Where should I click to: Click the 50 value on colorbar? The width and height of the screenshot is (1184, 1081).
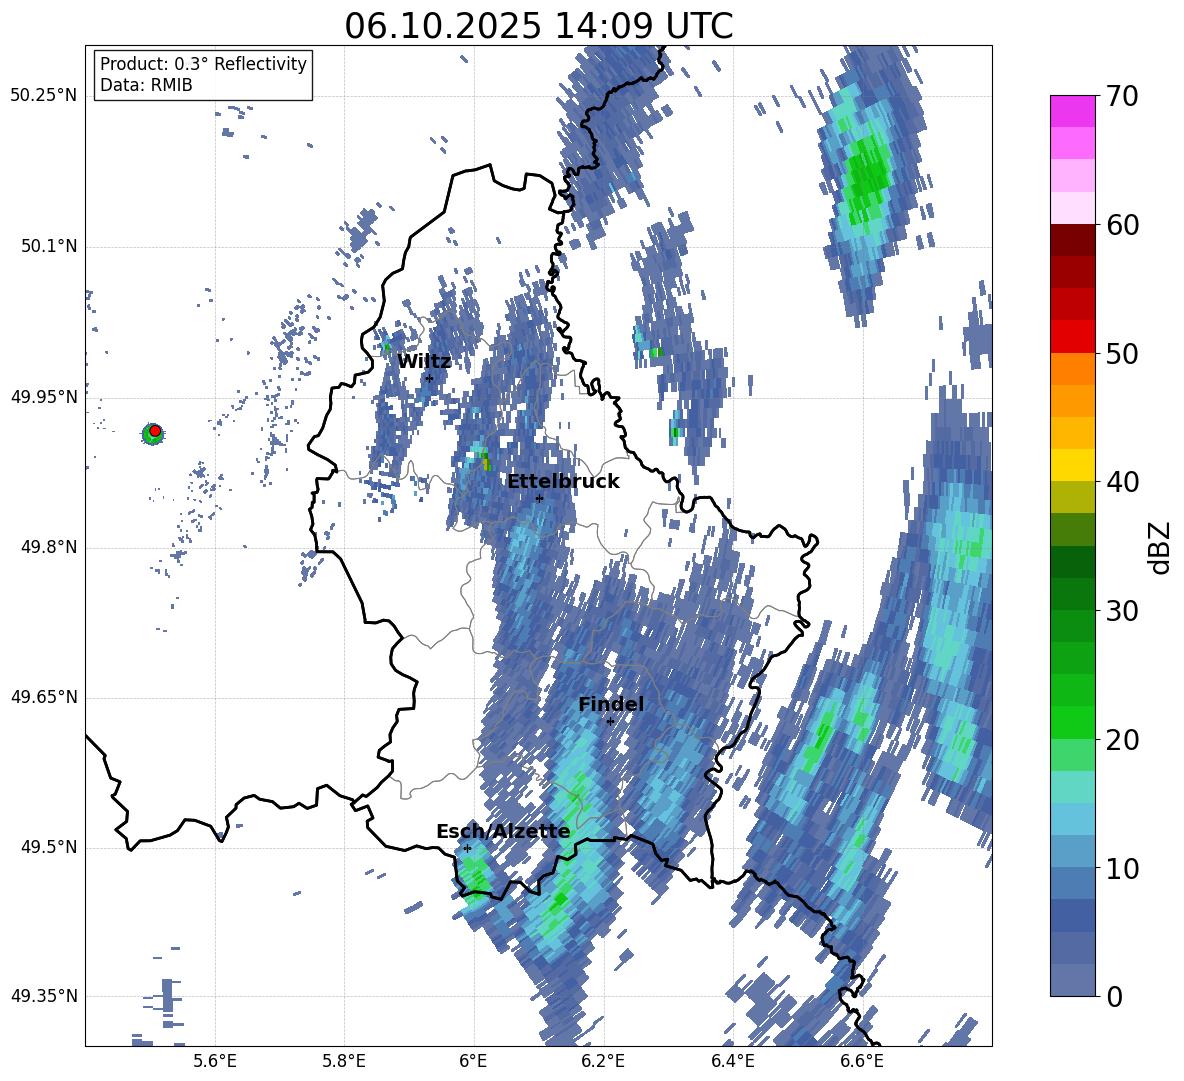[1122, 353]
